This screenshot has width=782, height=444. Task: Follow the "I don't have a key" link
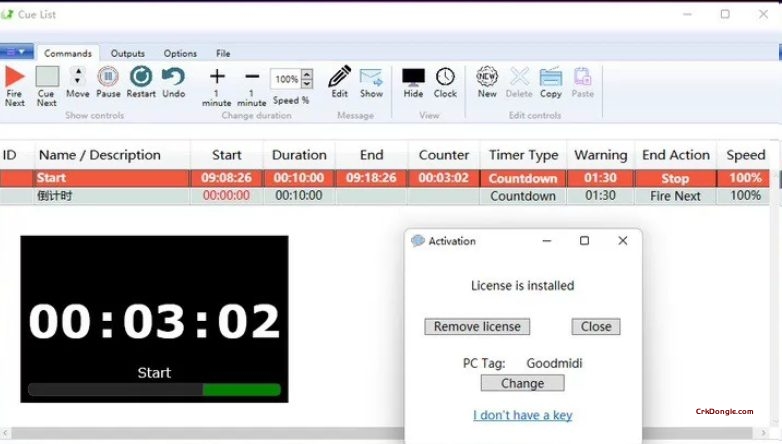[522, 415]
